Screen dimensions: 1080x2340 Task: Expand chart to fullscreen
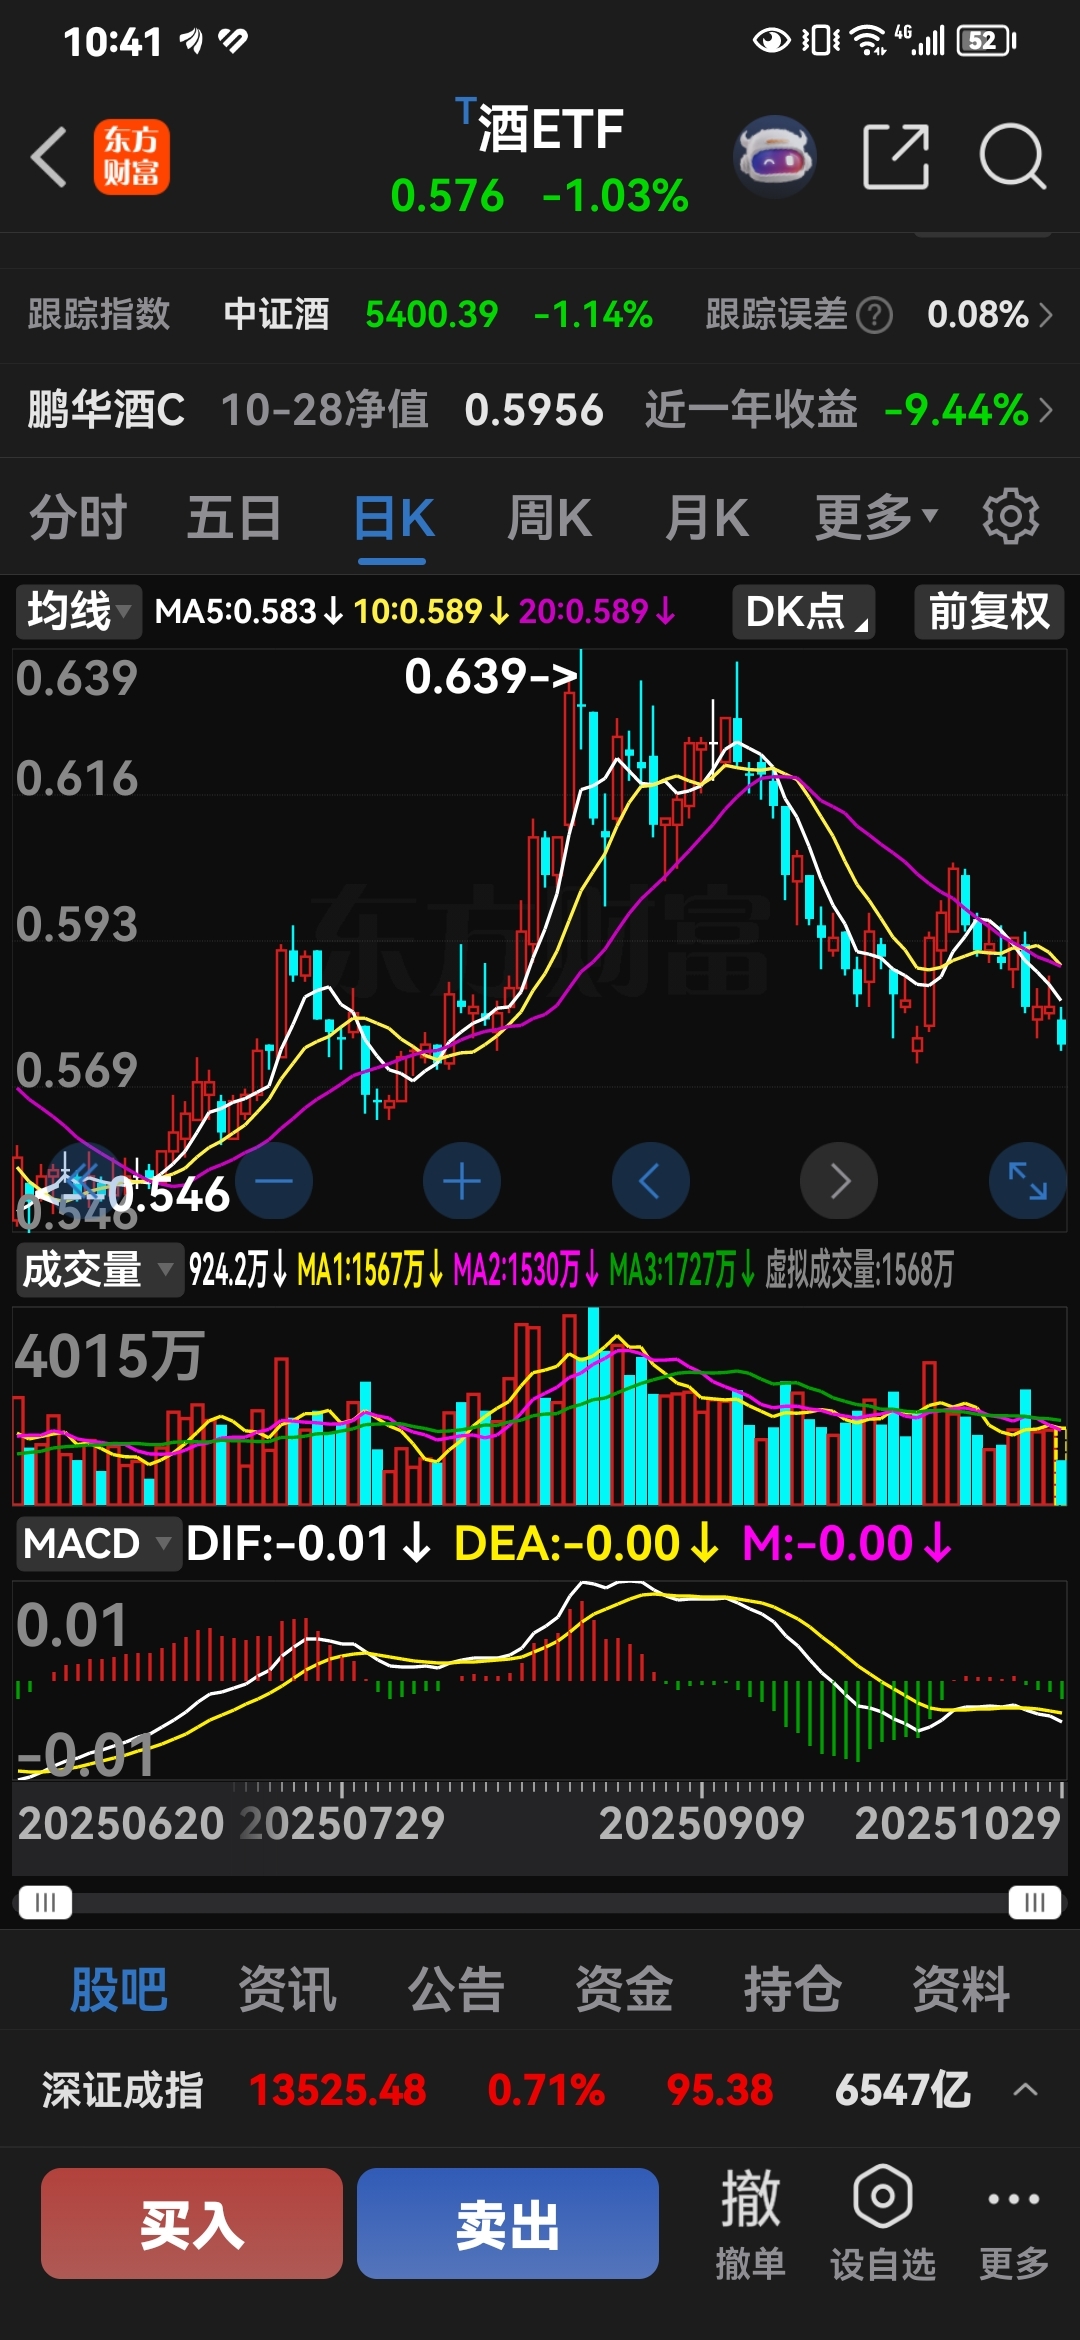[x=1027, y=1181]
